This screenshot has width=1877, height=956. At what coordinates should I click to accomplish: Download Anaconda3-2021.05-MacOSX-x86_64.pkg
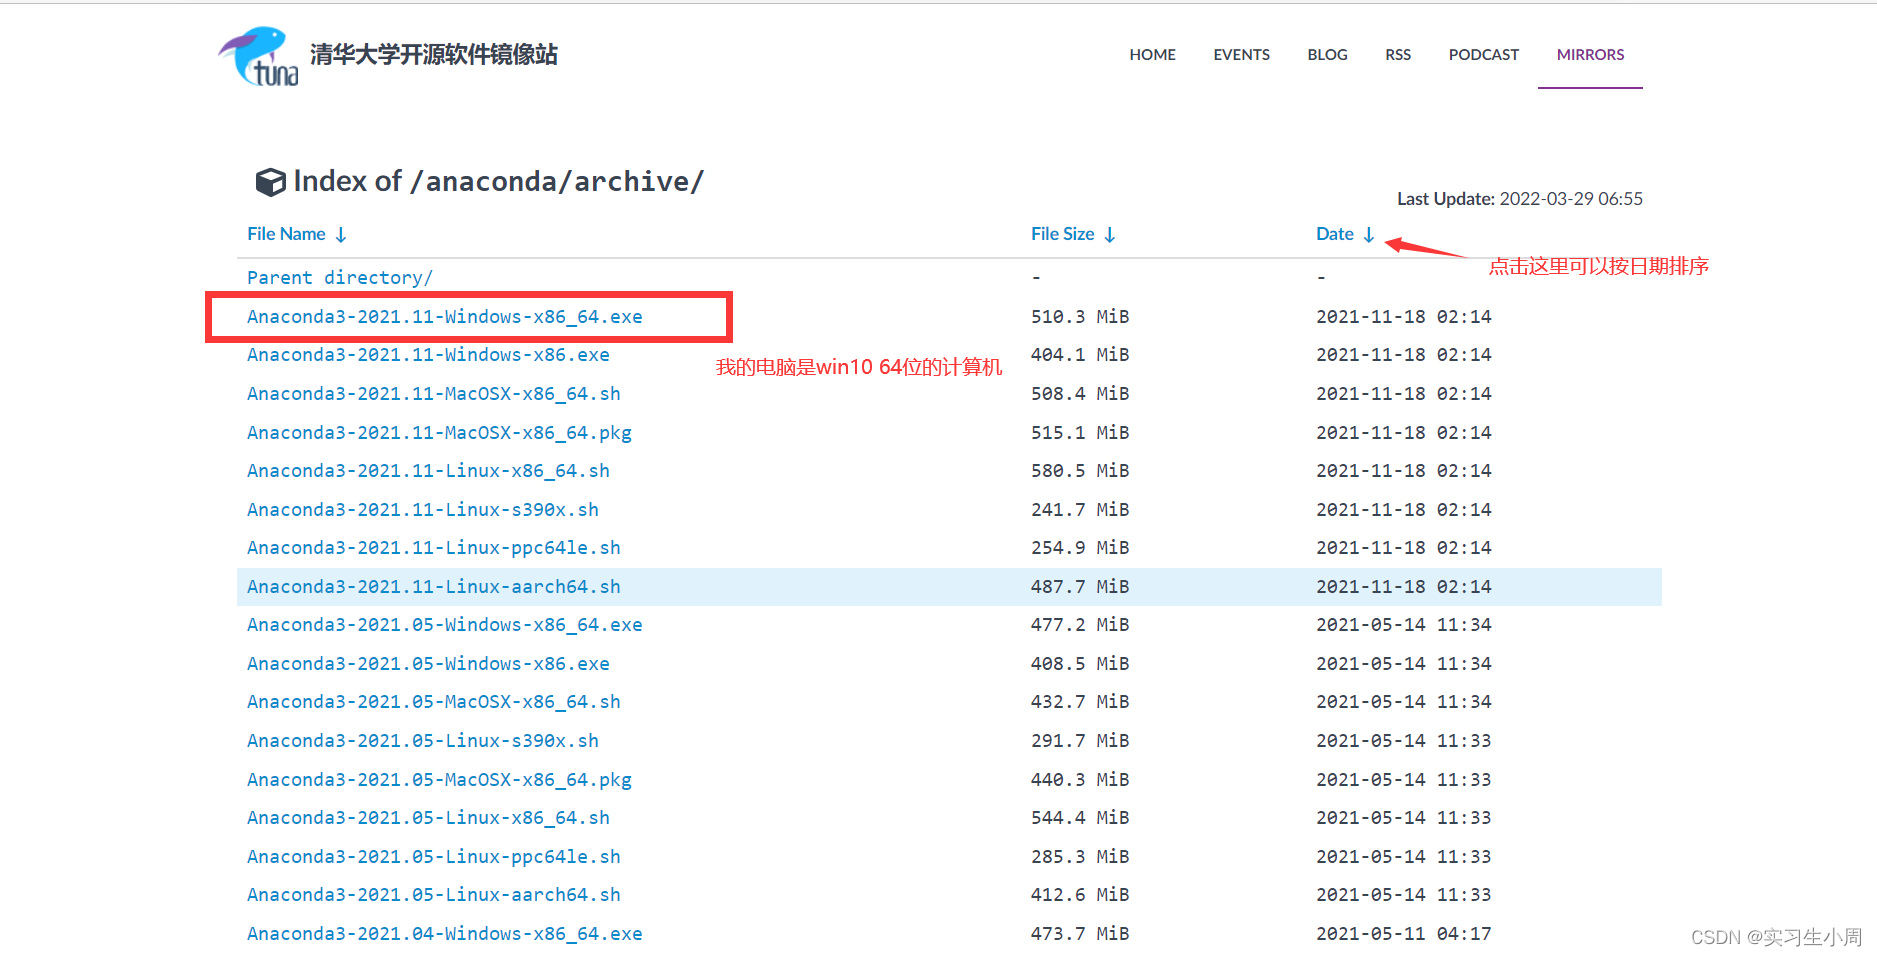439,780
